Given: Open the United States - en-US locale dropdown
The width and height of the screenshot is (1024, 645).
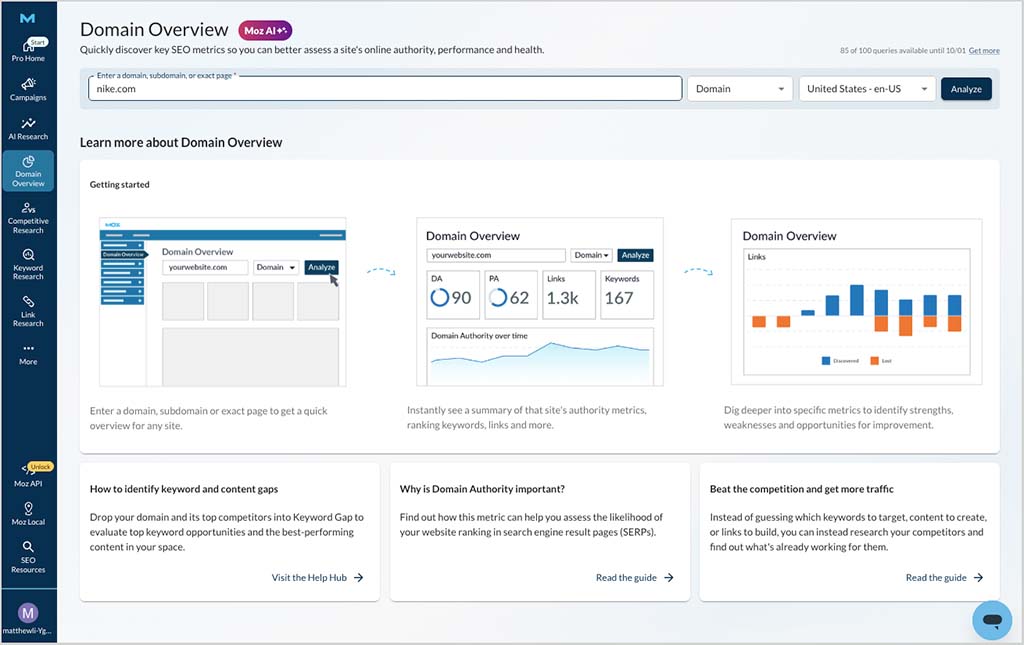Looking at the screenshot, I should click(867, 89).
